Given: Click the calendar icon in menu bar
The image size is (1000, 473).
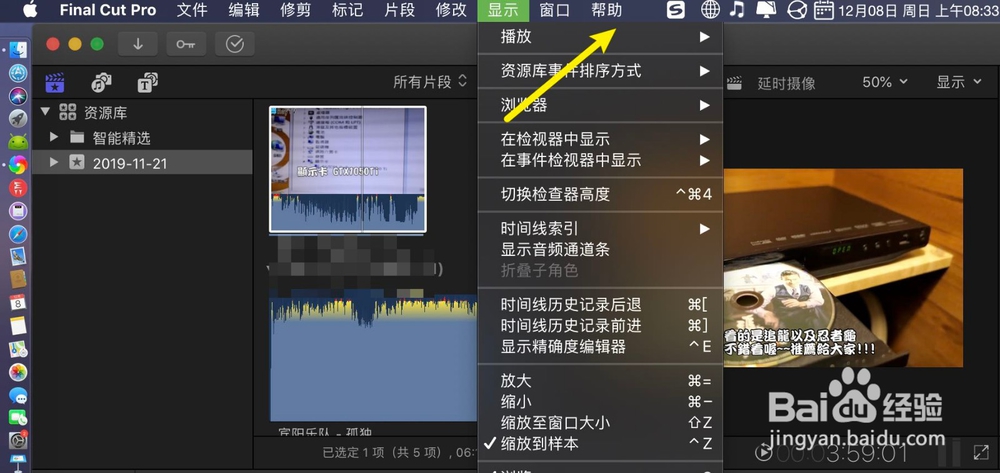Looking at the screenshot, I should coord(825,10).
